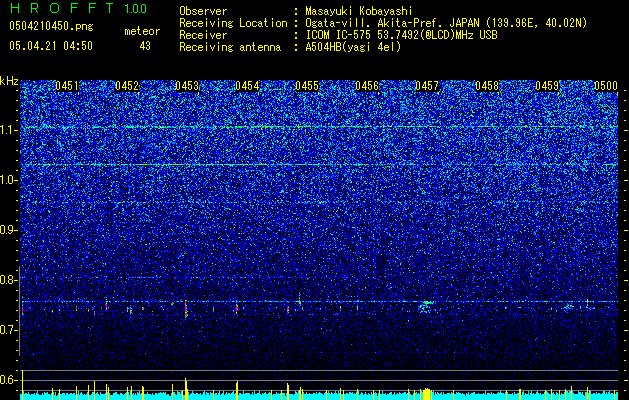Select the filename 0504210450.png

pos(51,26)
